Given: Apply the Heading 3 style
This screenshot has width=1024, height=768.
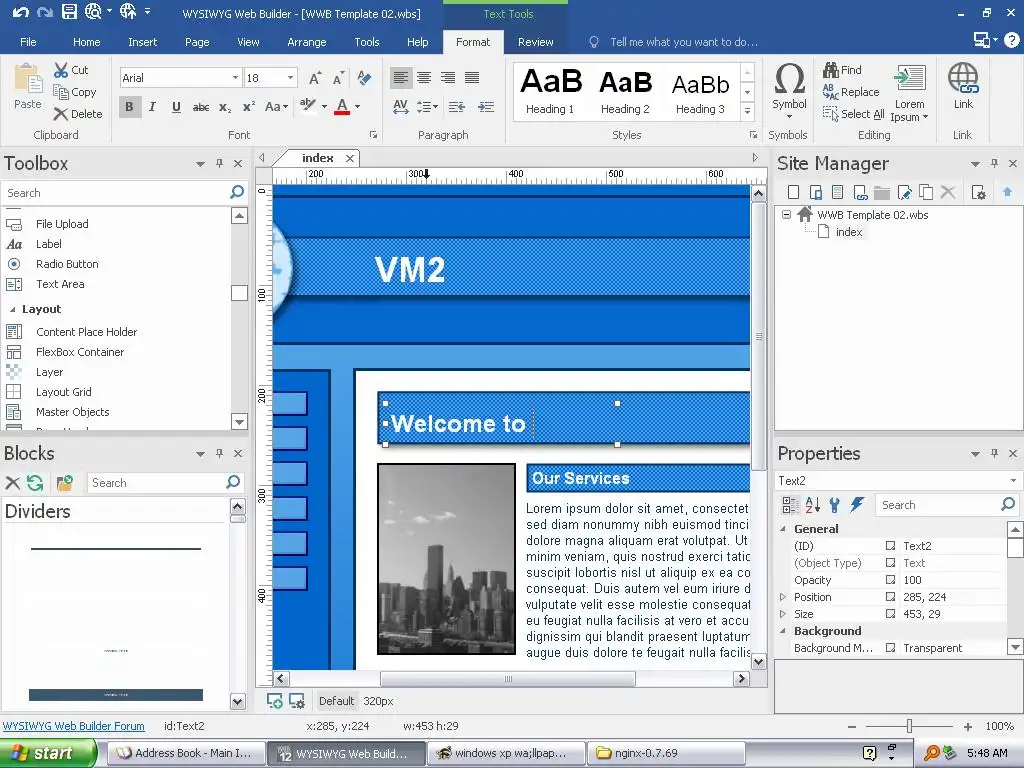Looking at the screenshot, I should 700,91.
